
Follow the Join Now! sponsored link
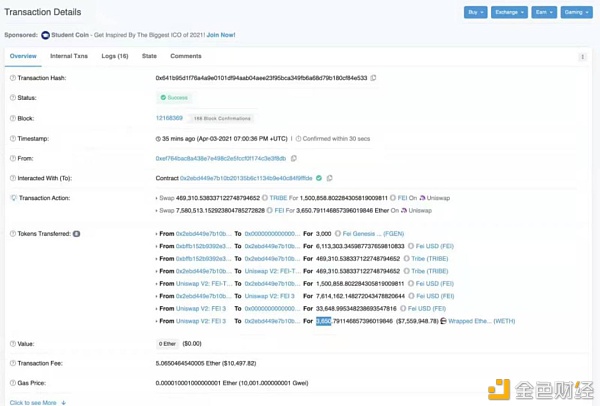coord(221,35)
